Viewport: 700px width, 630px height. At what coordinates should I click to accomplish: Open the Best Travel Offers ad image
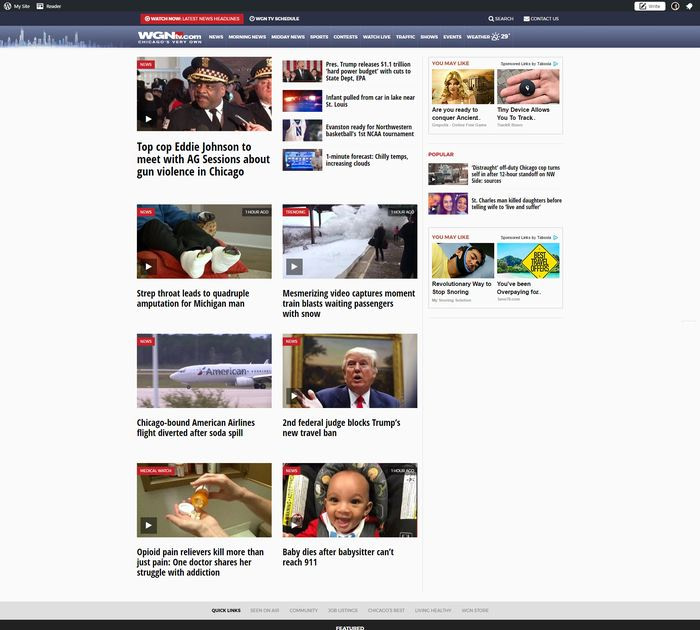tap(528, 261)
